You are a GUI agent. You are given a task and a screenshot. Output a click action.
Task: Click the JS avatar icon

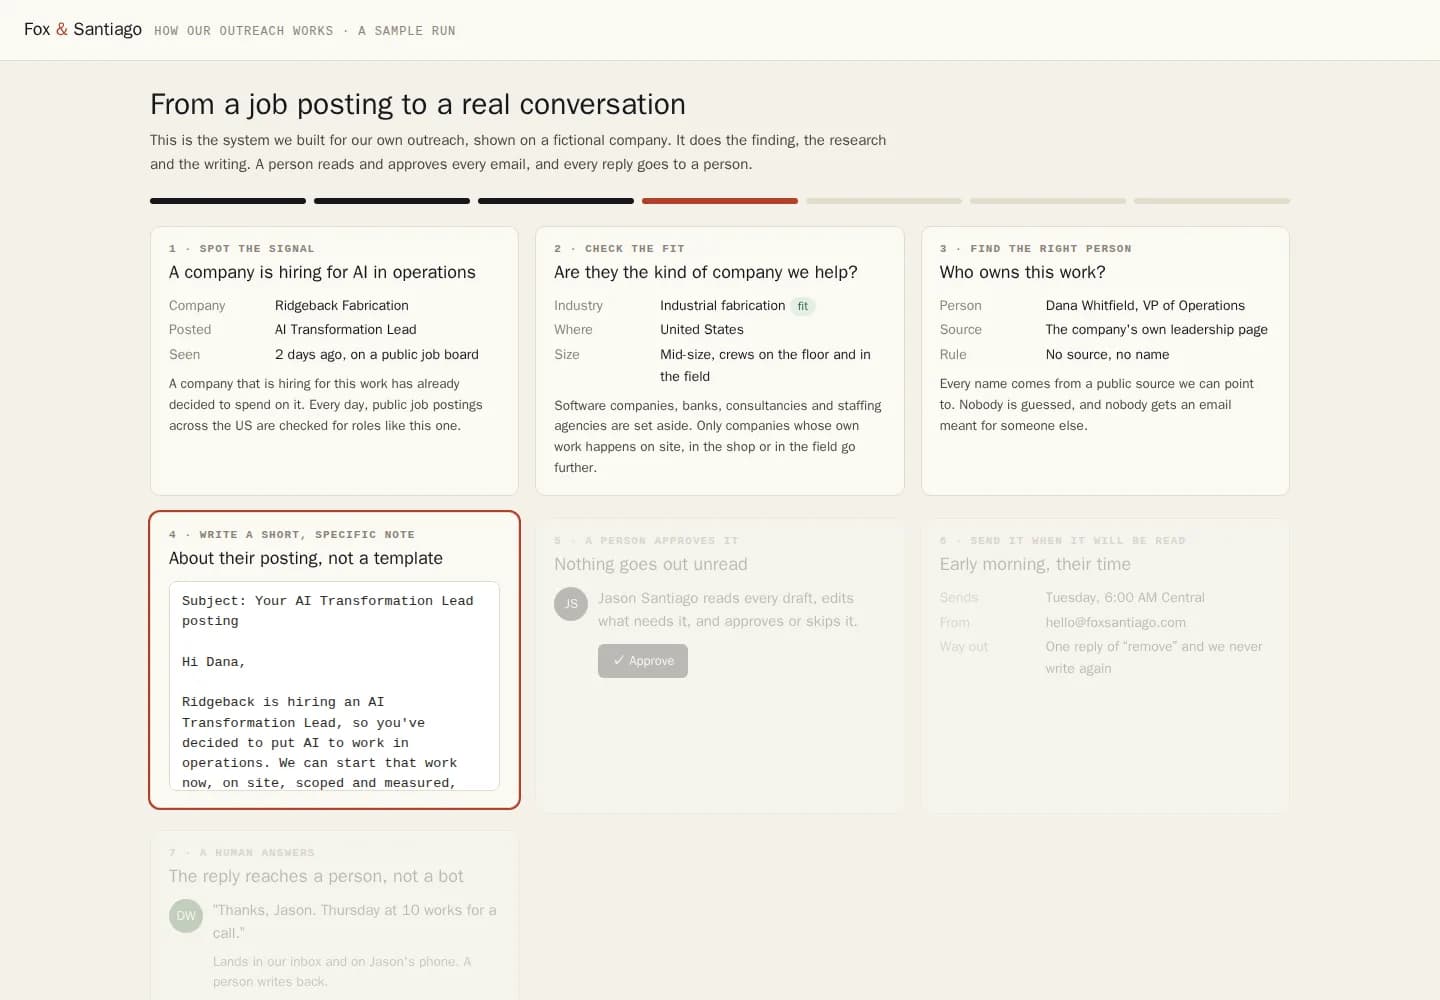coord(571,604)
